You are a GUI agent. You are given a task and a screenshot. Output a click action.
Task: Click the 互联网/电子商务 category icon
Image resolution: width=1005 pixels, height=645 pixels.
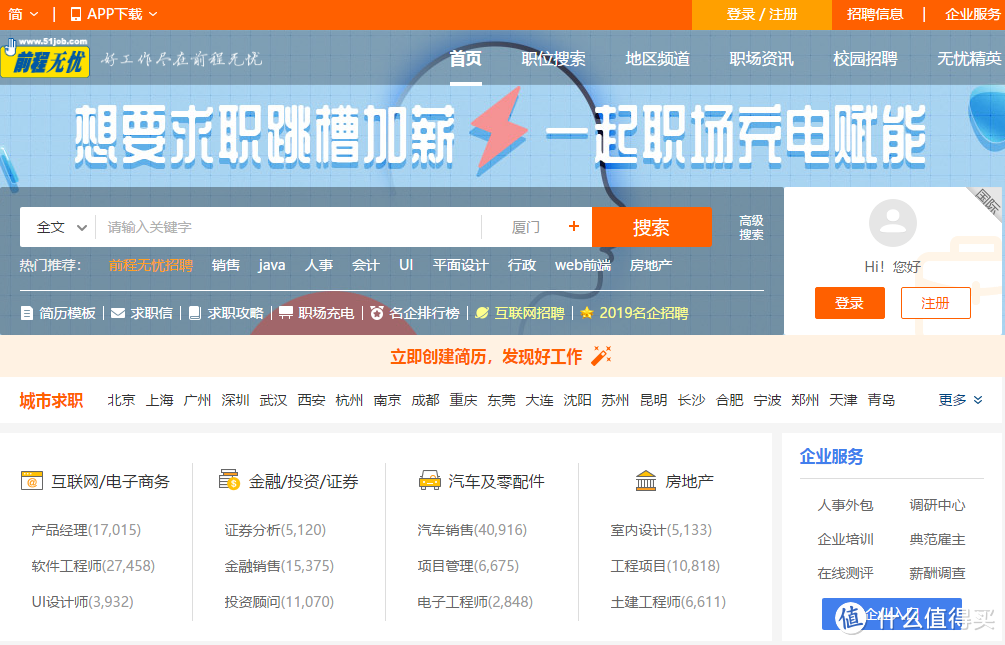[31, 481]
